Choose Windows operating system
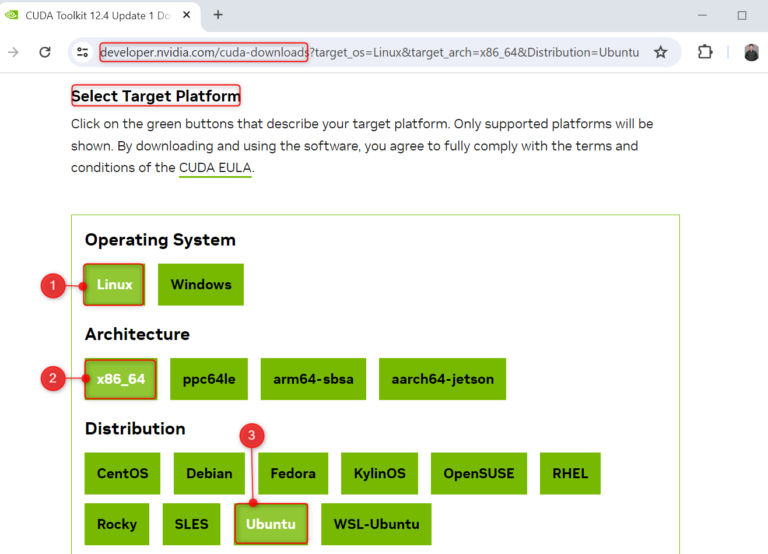 [x=201, y=285]
